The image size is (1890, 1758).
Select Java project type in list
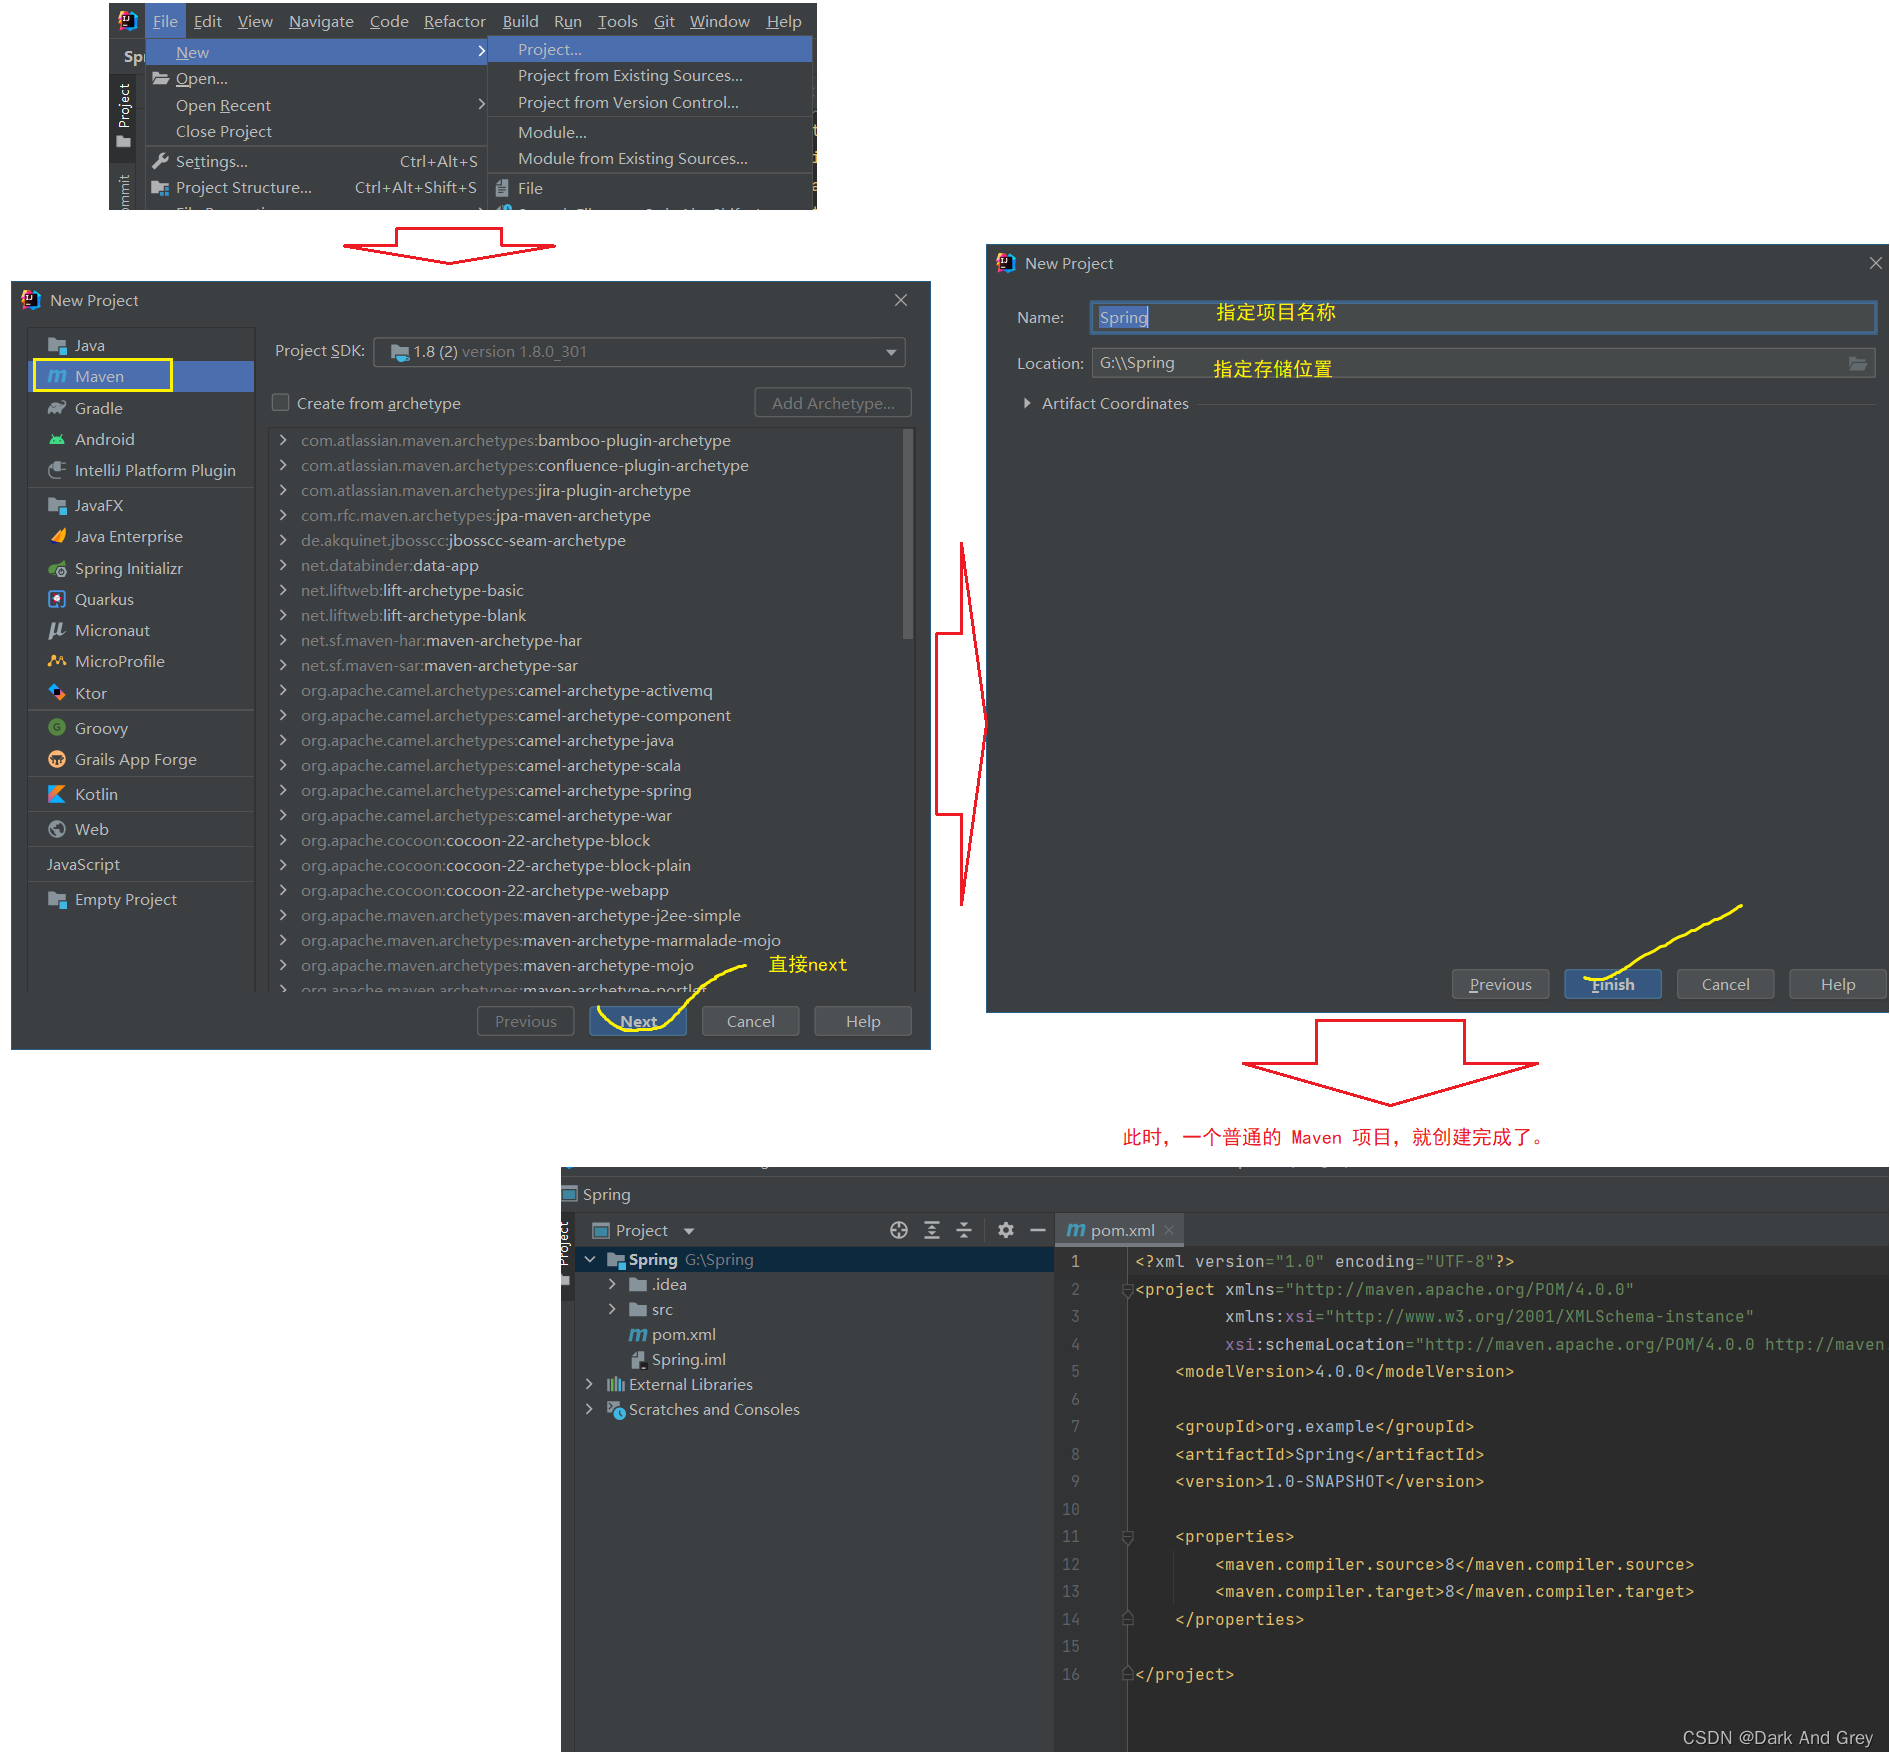click(x=142, y=345)
